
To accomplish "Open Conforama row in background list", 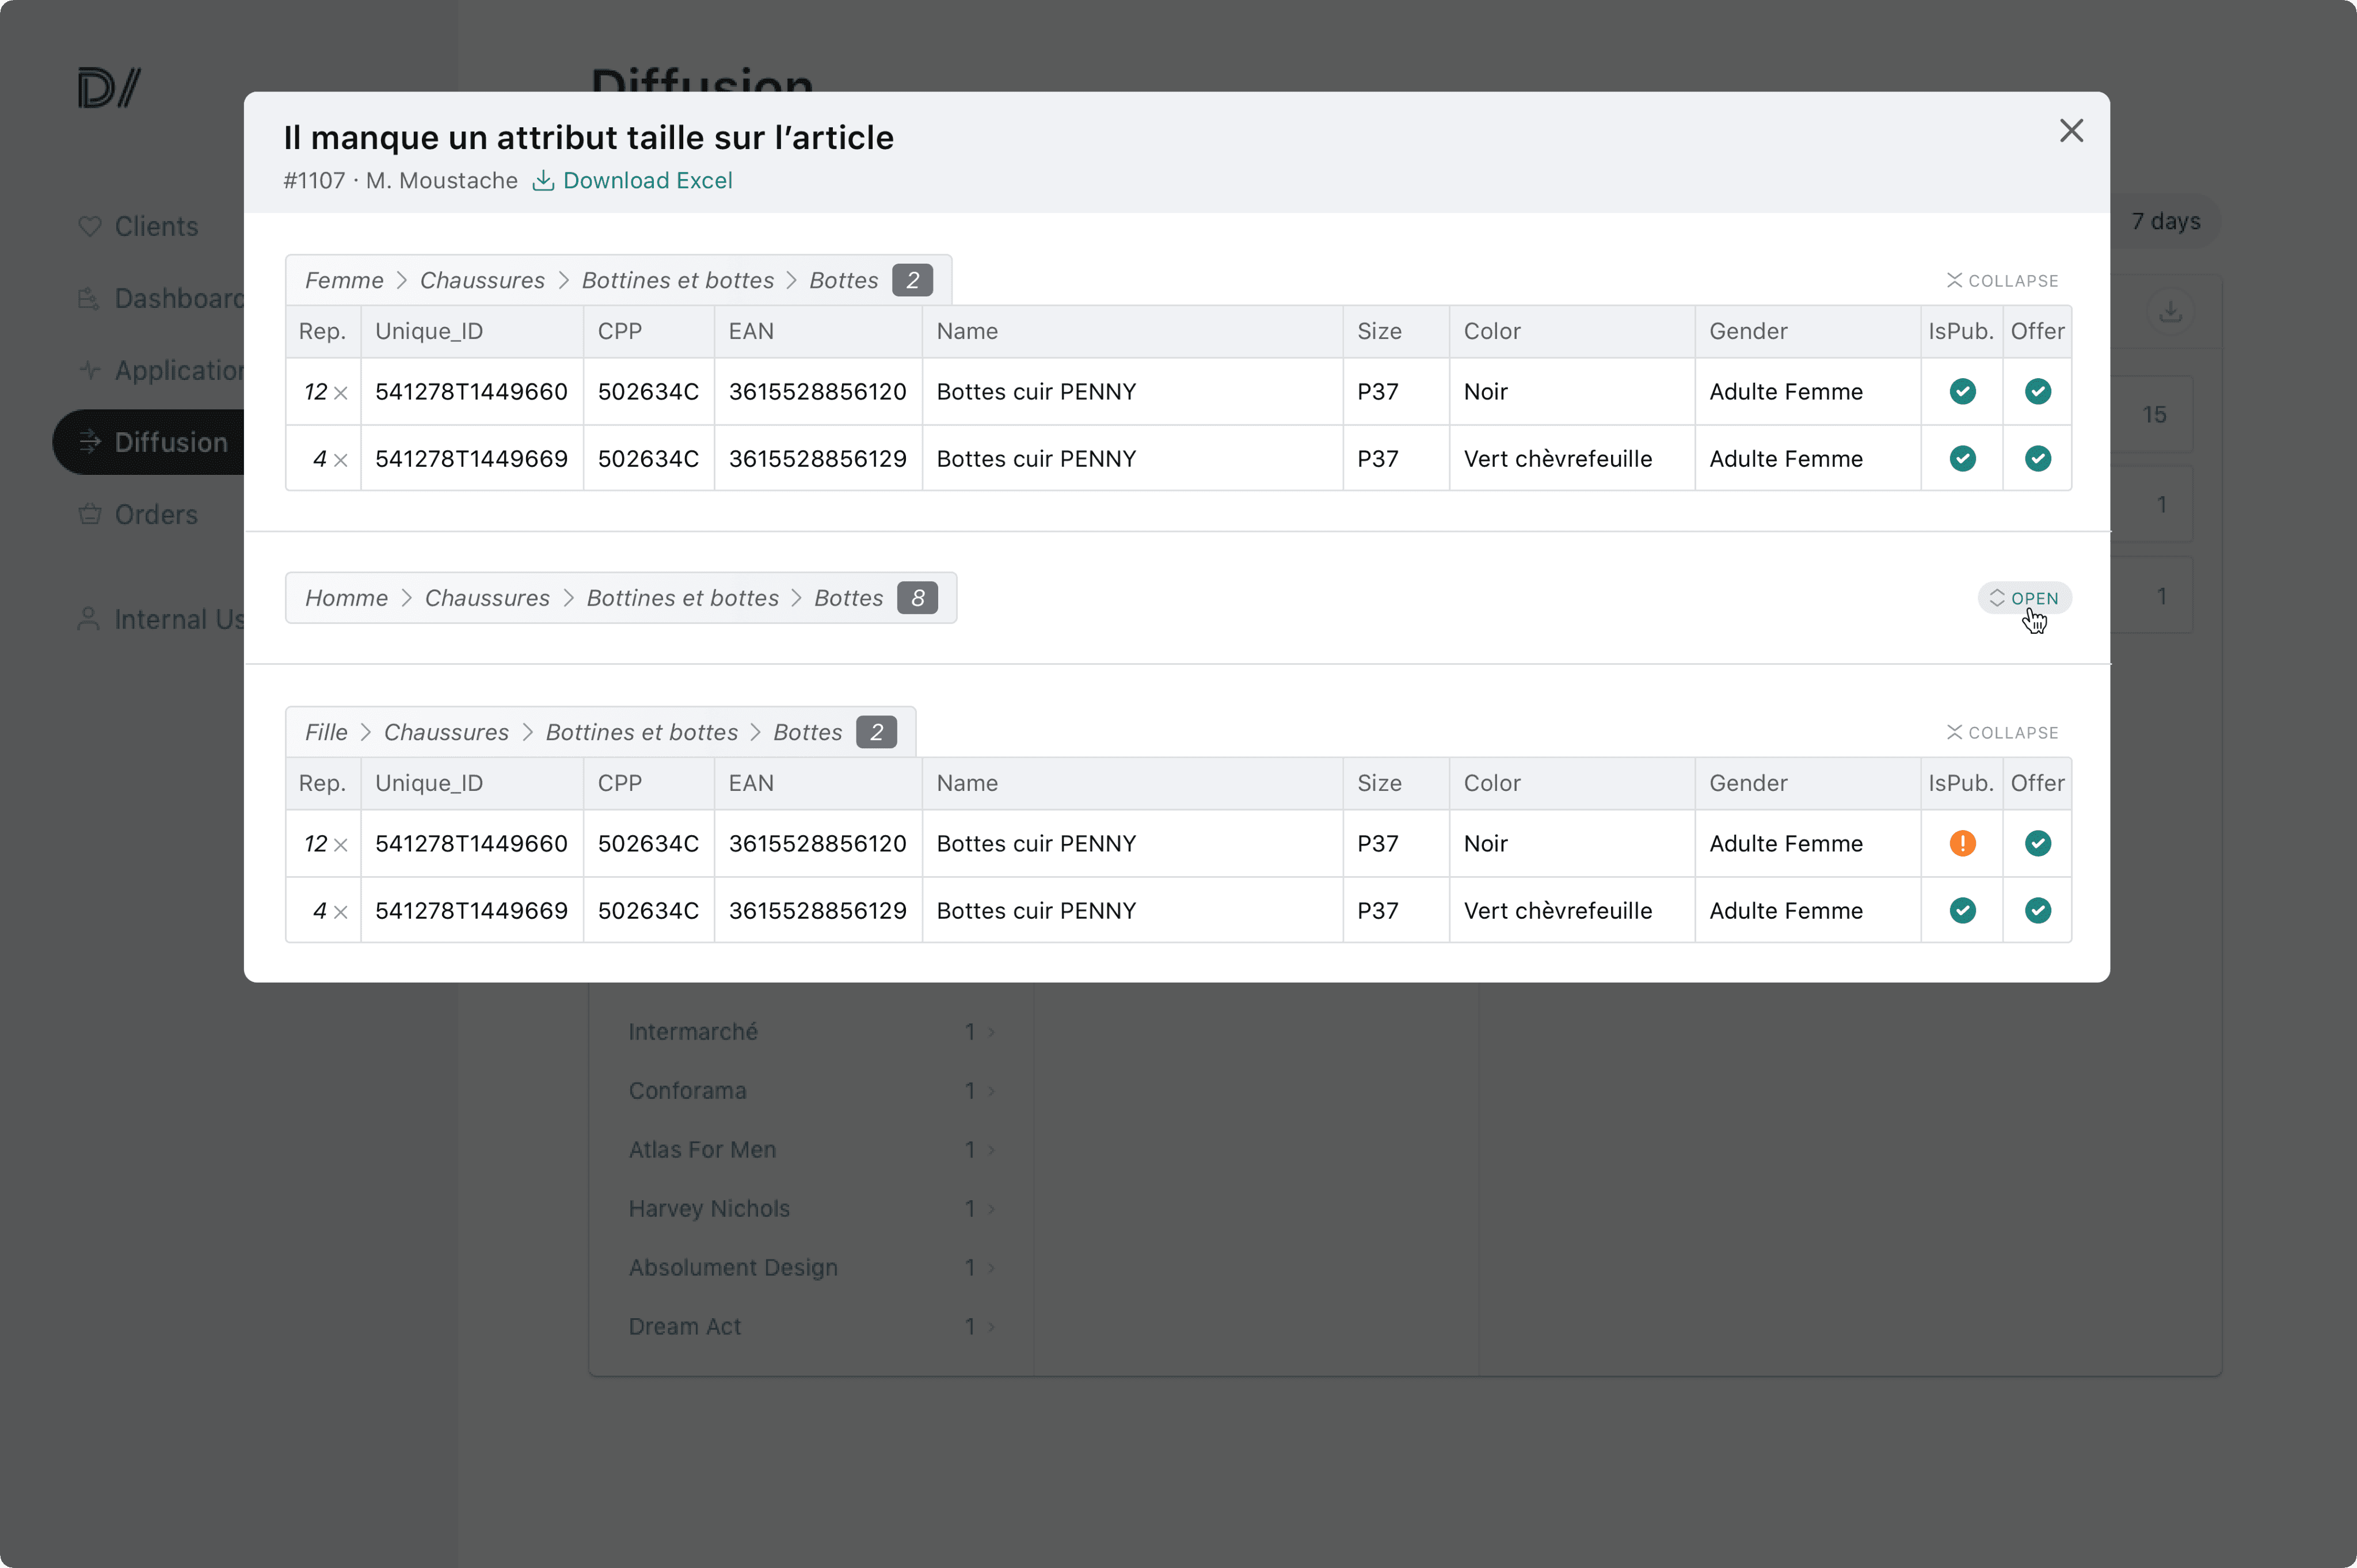I will [x=812, y=1091].
